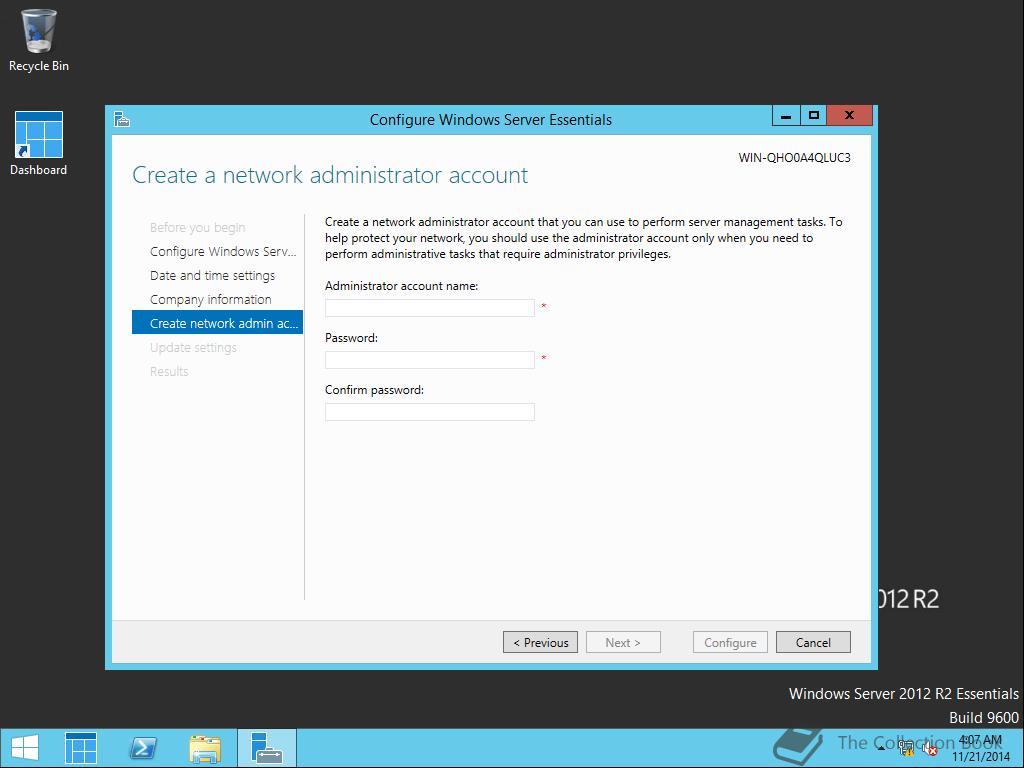
Task: Select the Update settings step
Action: (x=193, y=347)
